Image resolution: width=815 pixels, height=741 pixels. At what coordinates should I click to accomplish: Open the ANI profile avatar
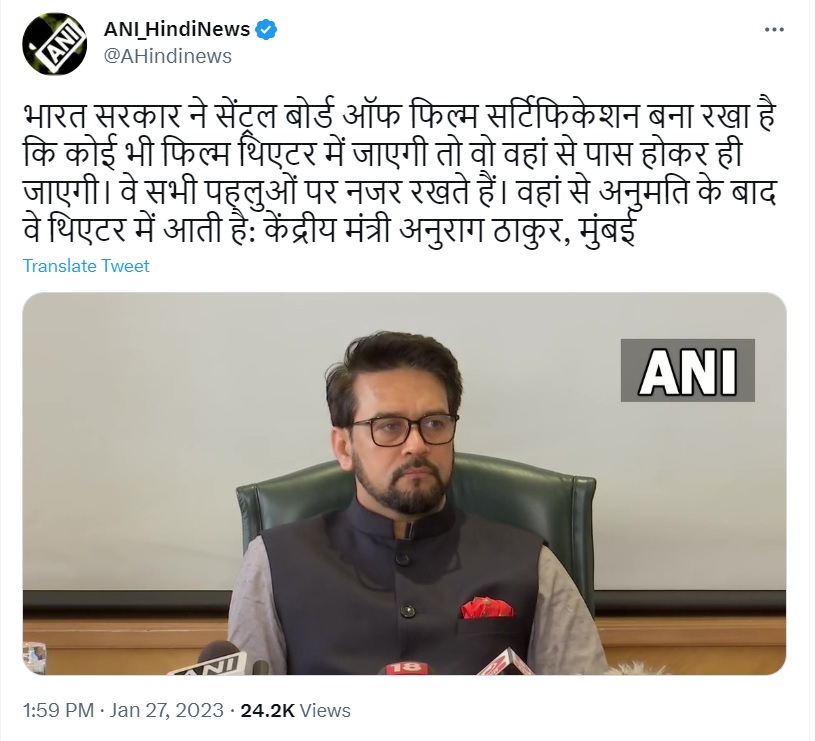click(54, 44)
